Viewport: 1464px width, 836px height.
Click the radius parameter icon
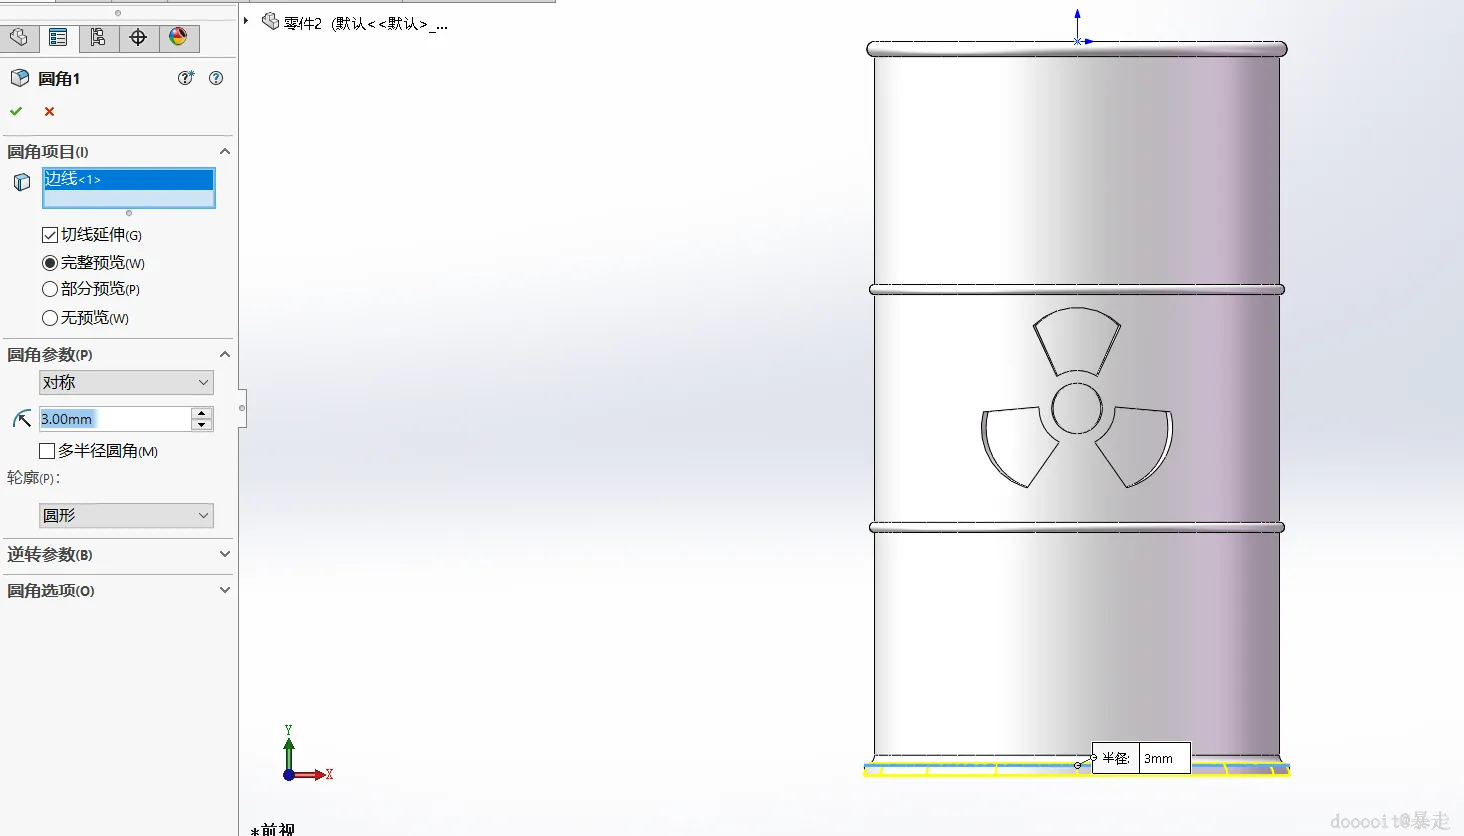click(x=22, y=419)
